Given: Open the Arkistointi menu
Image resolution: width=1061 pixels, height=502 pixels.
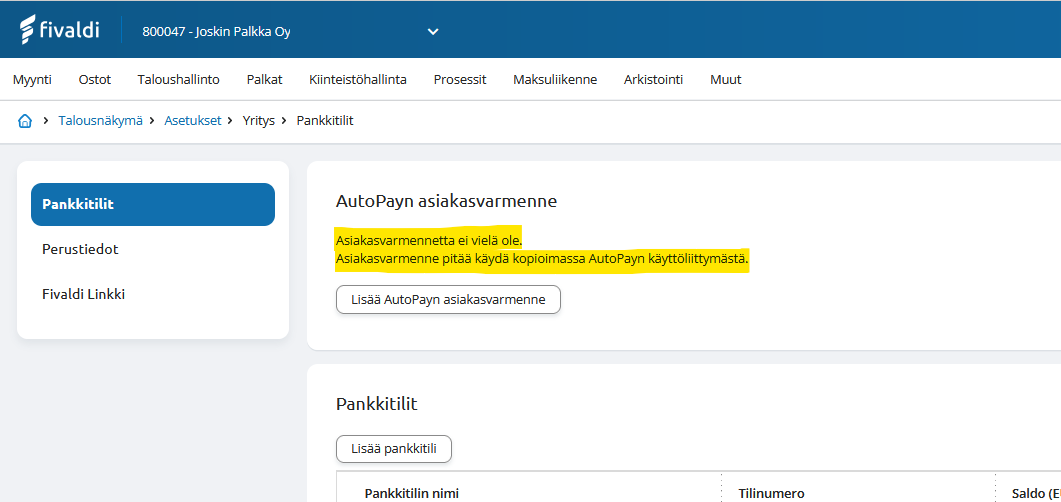Looking at the screenshot, I should (654, 80).
